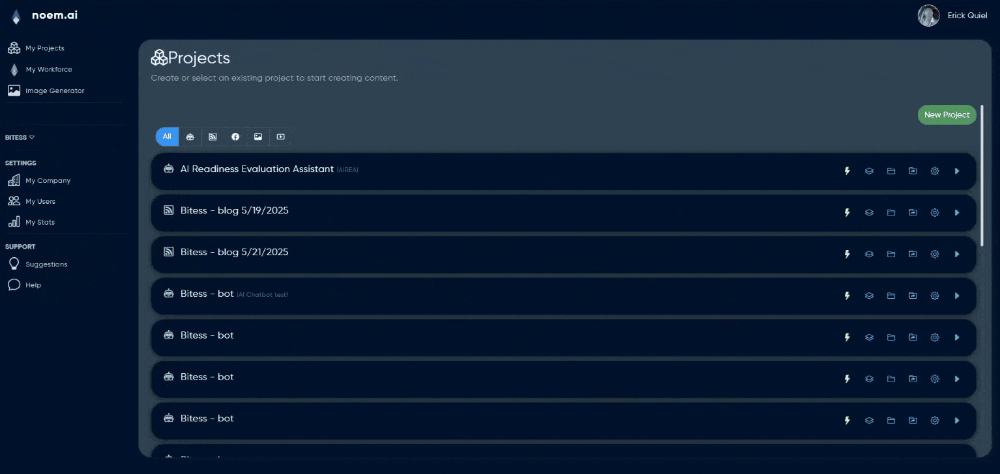Expand the BITESS company dropdown
Viewport: 1000px width, 474px height.
20,137
